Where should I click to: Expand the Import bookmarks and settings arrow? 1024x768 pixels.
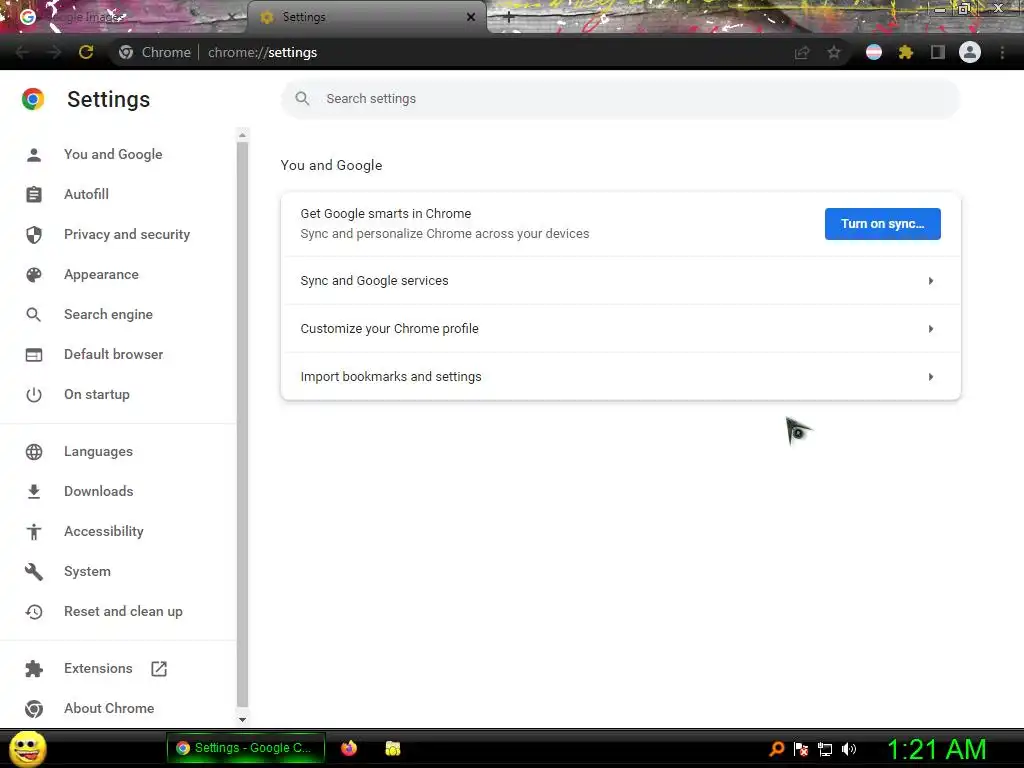[x=931, y=377]
